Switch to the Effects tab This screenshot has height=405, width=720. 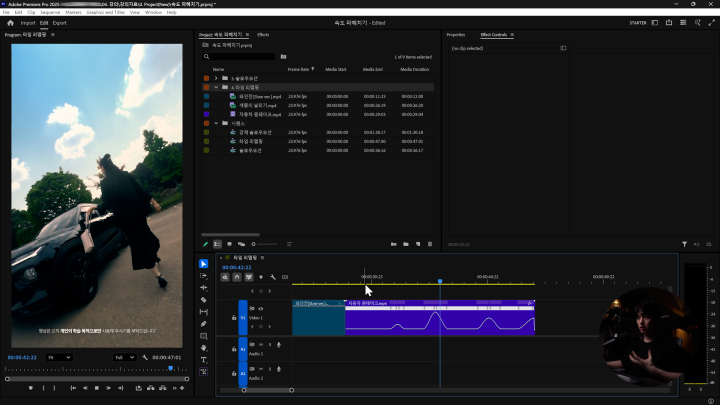pyautogui.click(x=263, y=34)
